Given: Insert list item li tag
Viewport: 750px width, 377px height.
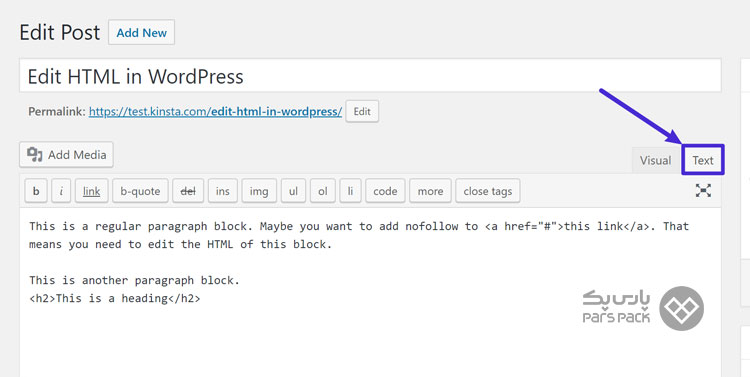Looking at the screenshot, I should 351,191.
